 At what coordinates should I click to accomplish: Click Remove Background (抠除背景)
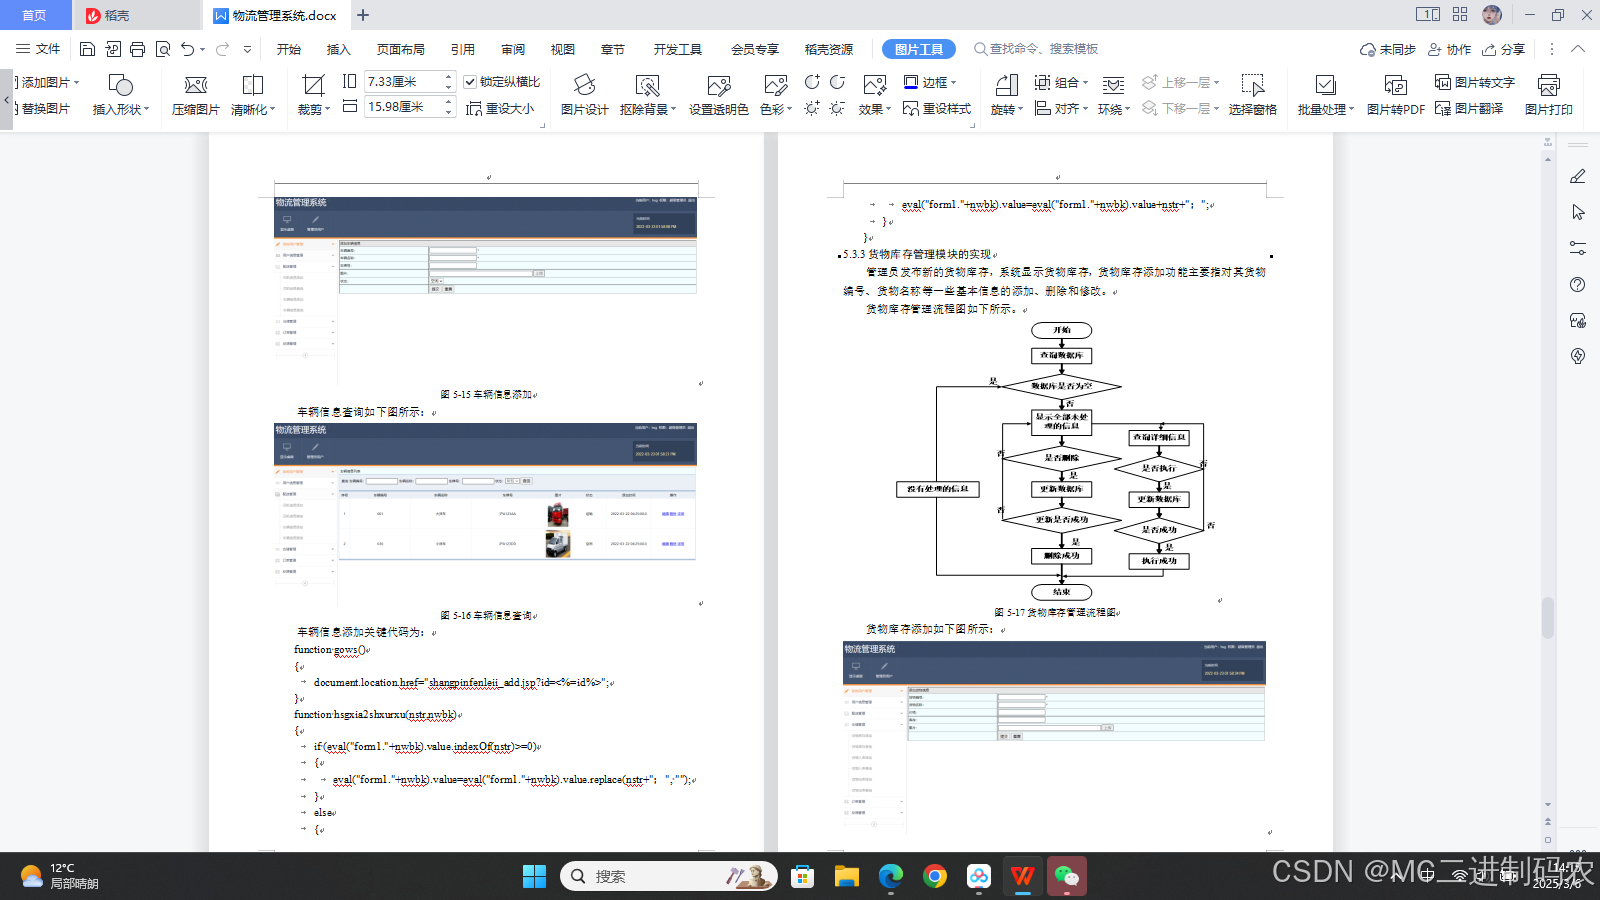(647, 95)
